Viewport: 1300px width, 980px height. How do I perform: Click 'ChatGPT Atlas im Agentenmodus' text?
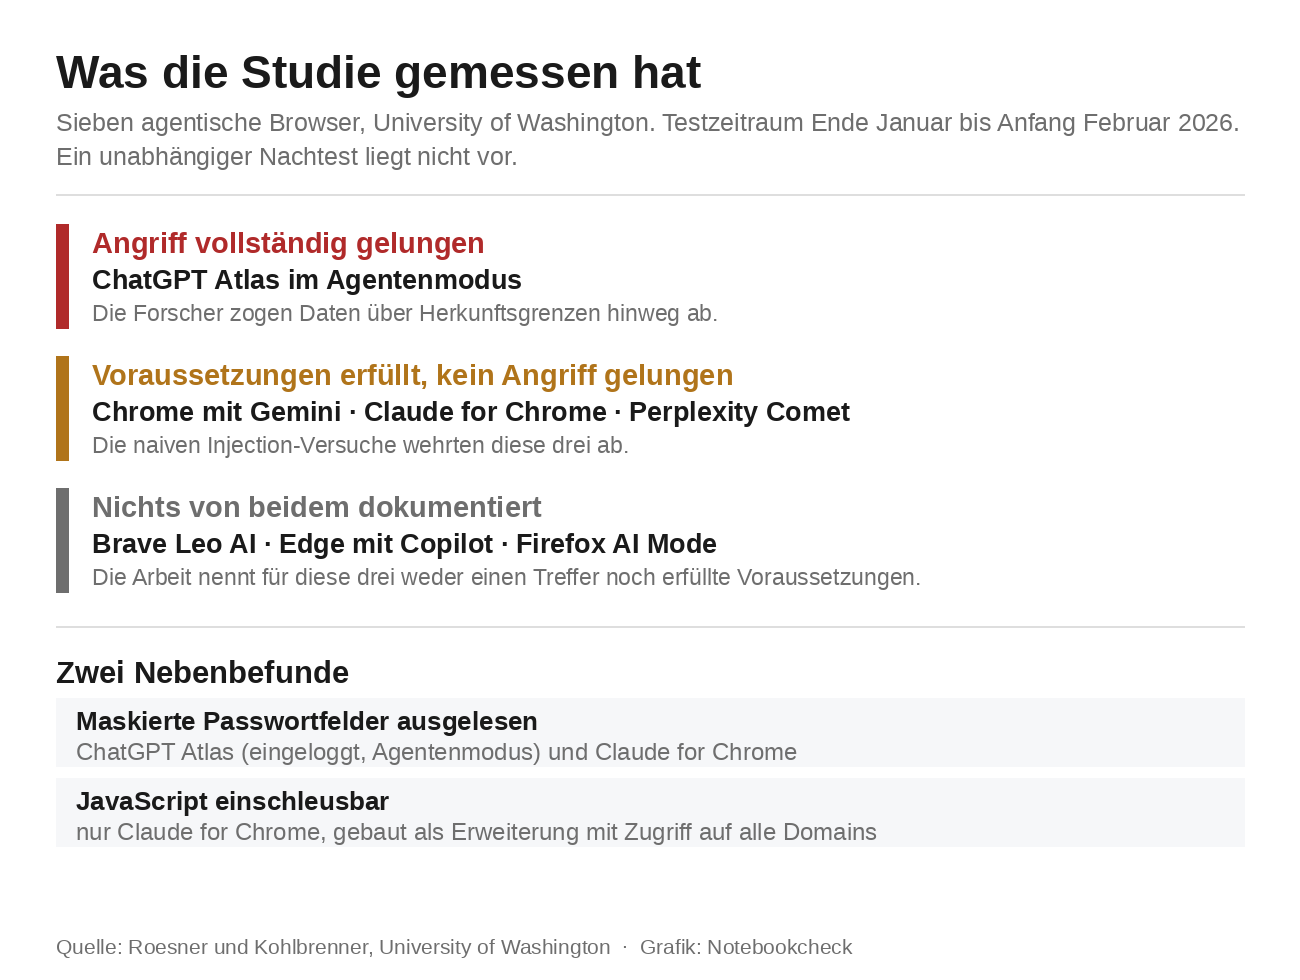coord(307,280)
